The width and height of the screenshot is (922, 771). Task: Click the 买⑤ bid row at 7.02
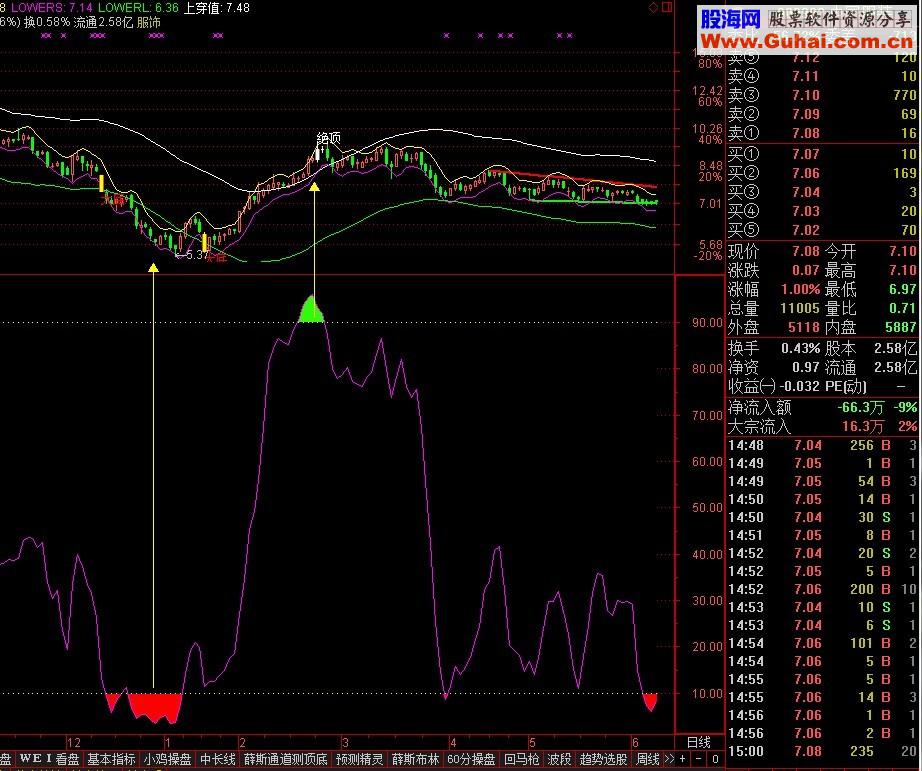coord(822,229)
